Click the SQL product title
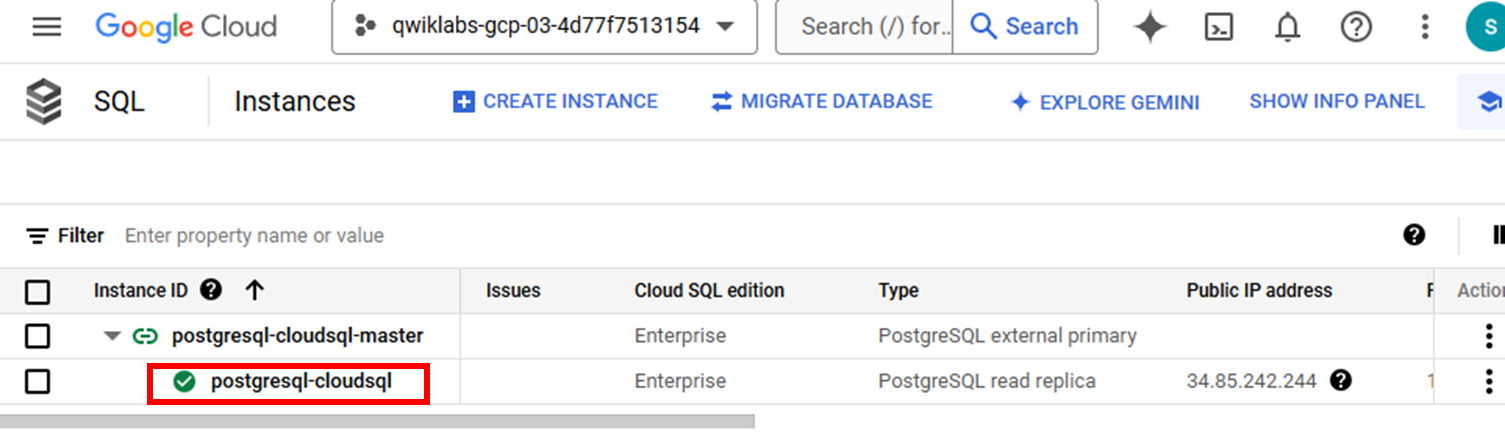Viewport: 1505px width, 444px height. (x=119, y=102)
